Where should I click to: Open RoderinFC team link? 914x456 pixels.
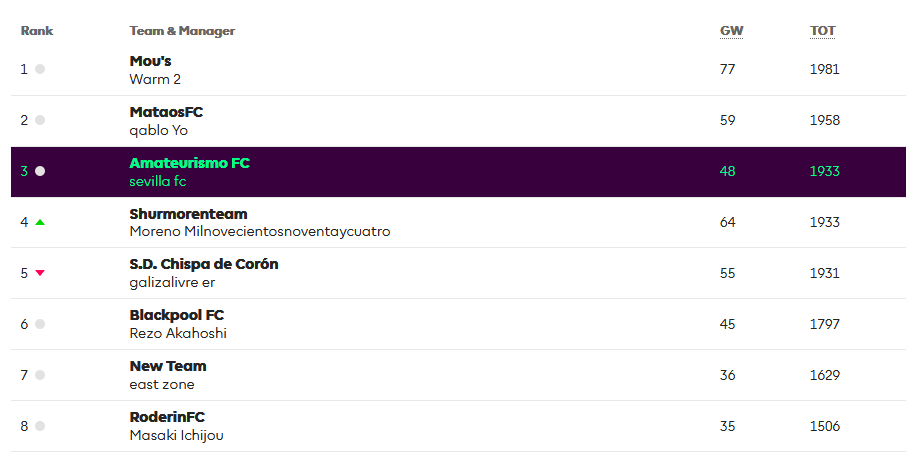(167, 417)
